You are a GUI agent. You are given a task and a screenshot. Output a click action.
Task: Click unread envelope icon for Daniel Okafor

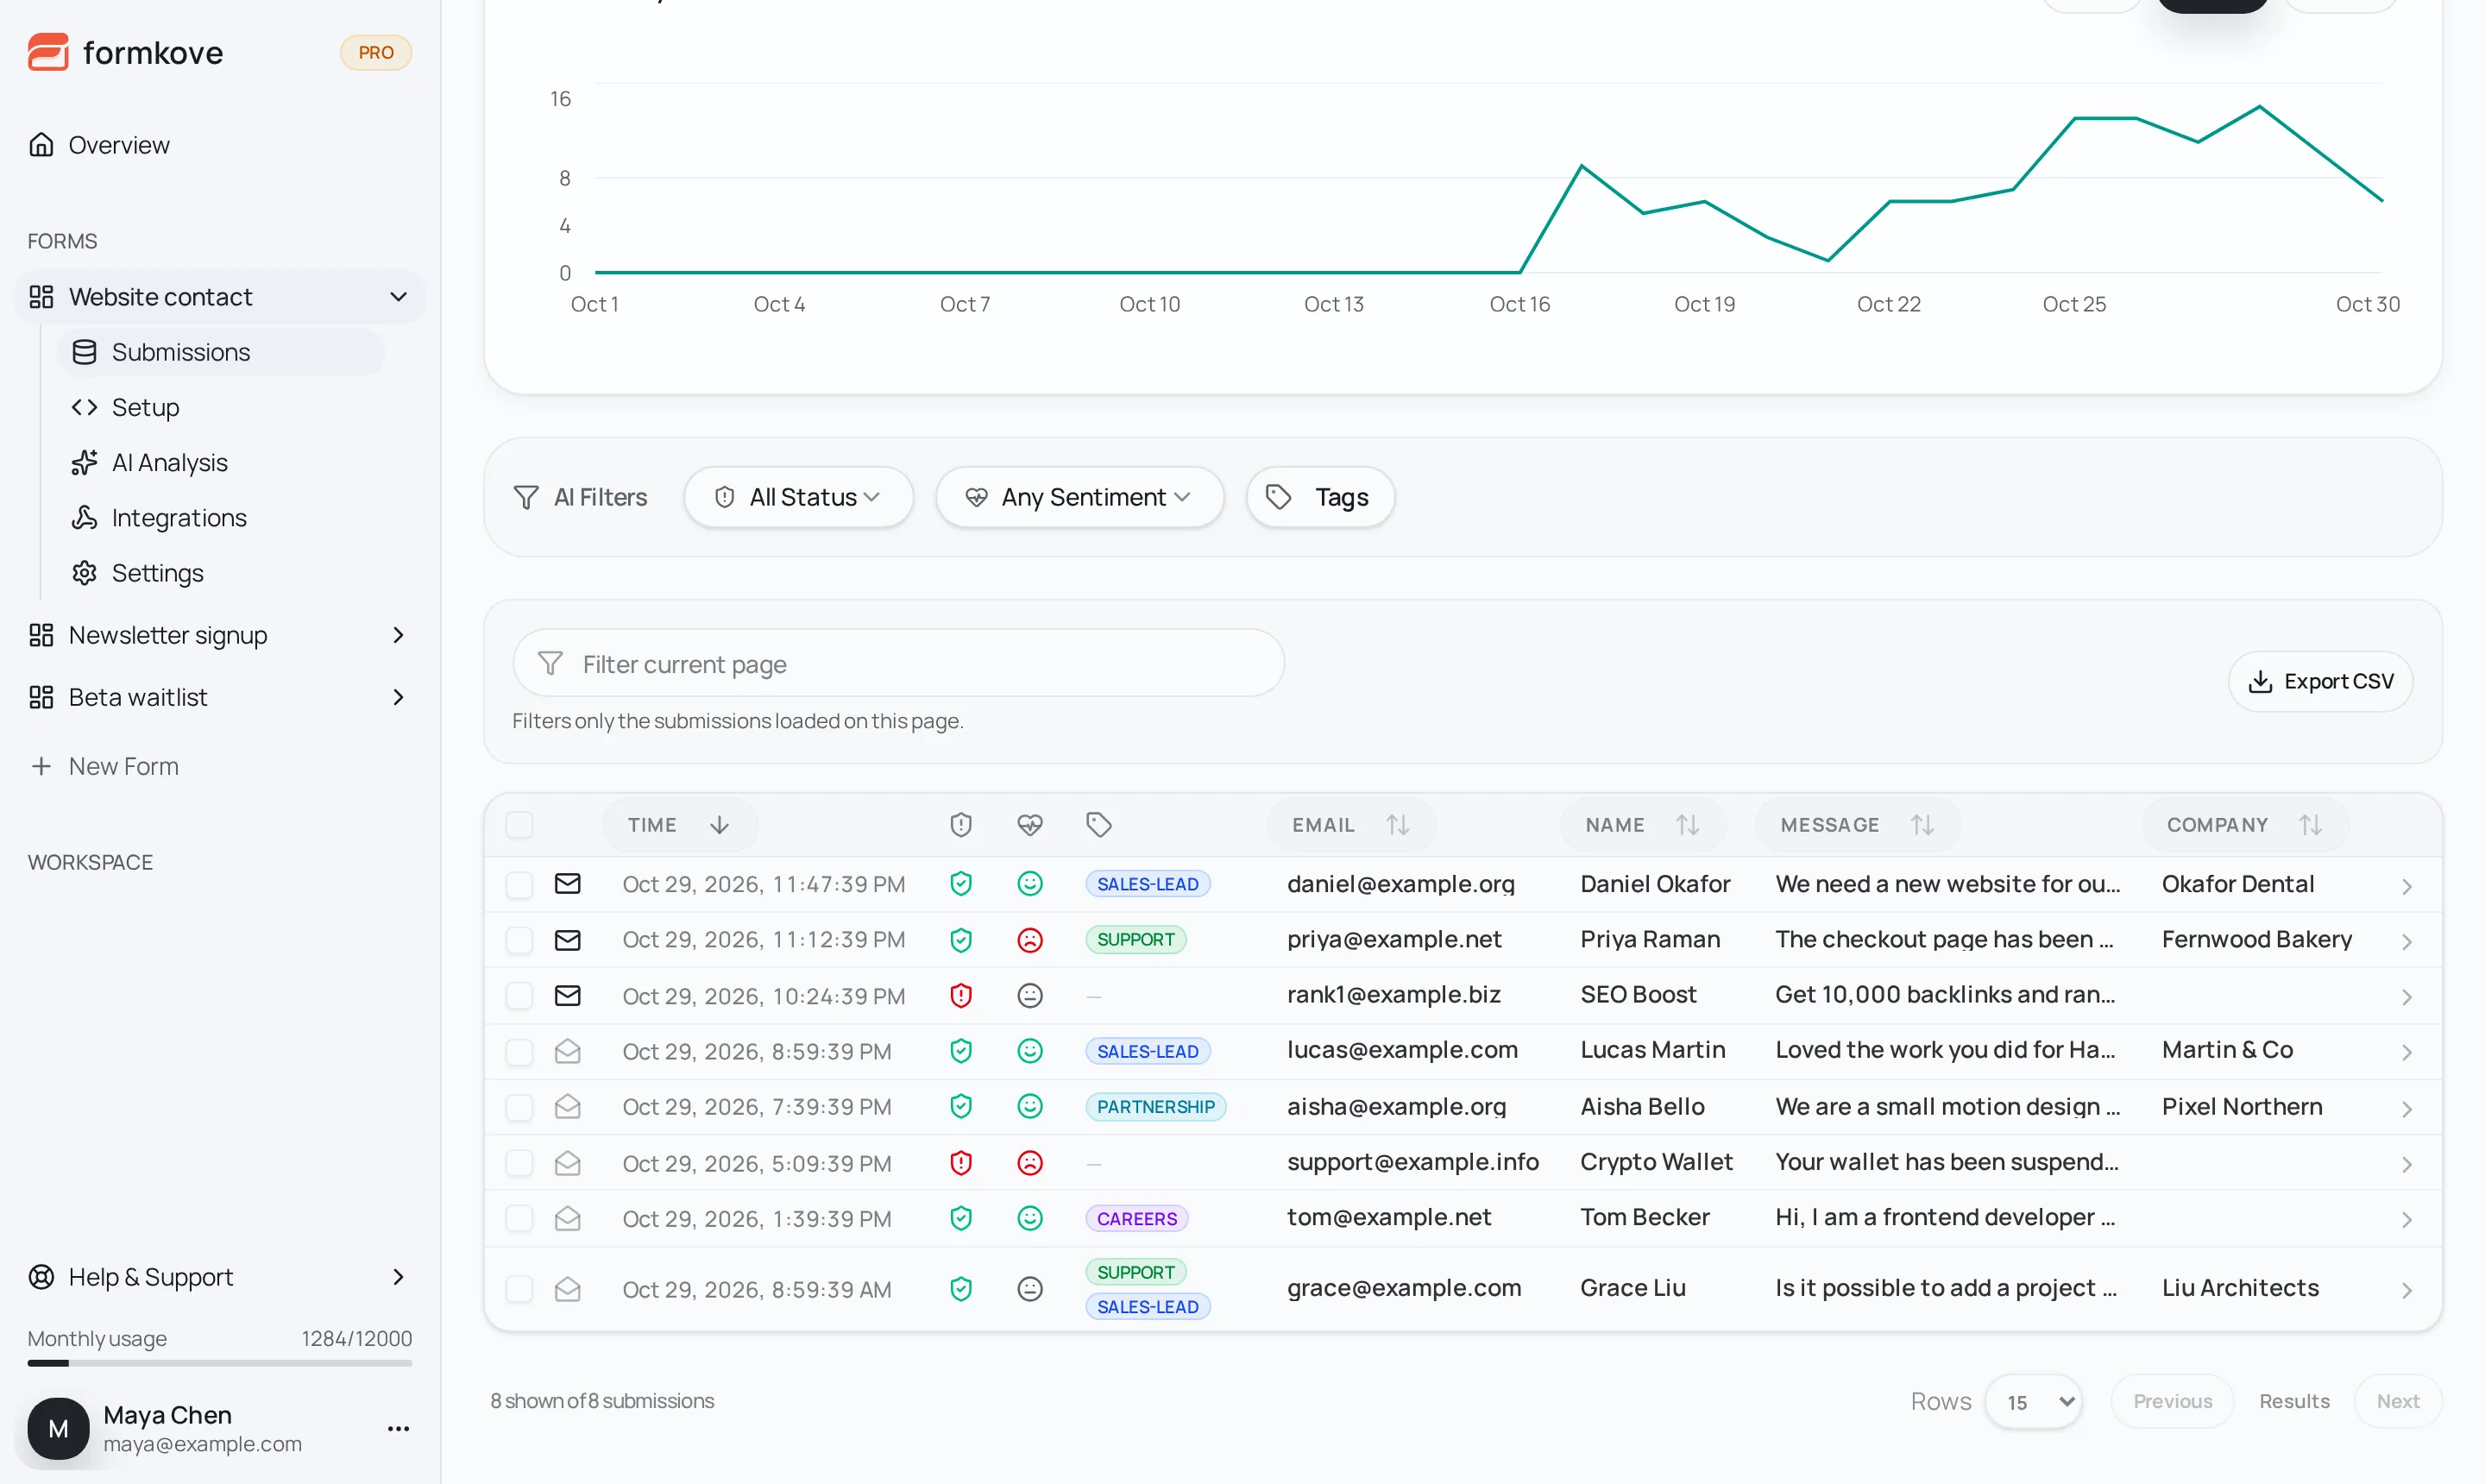pos(568,884)
